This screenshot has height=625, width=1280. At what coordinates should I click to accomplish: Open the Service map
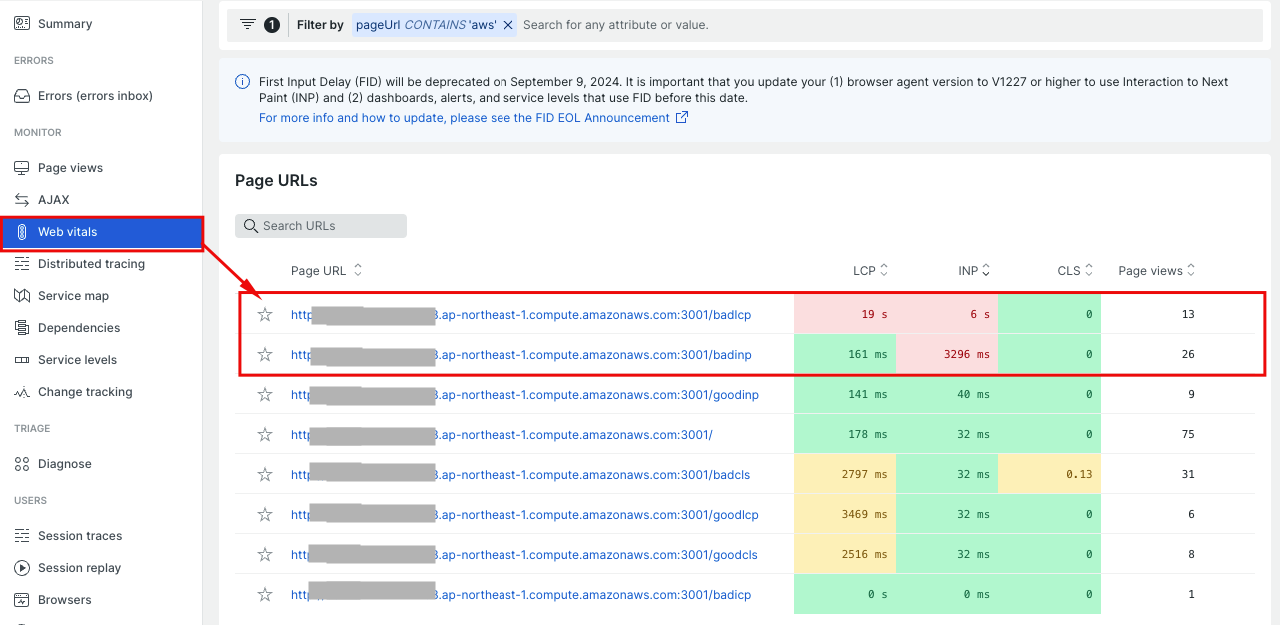(x=73, y=295)
